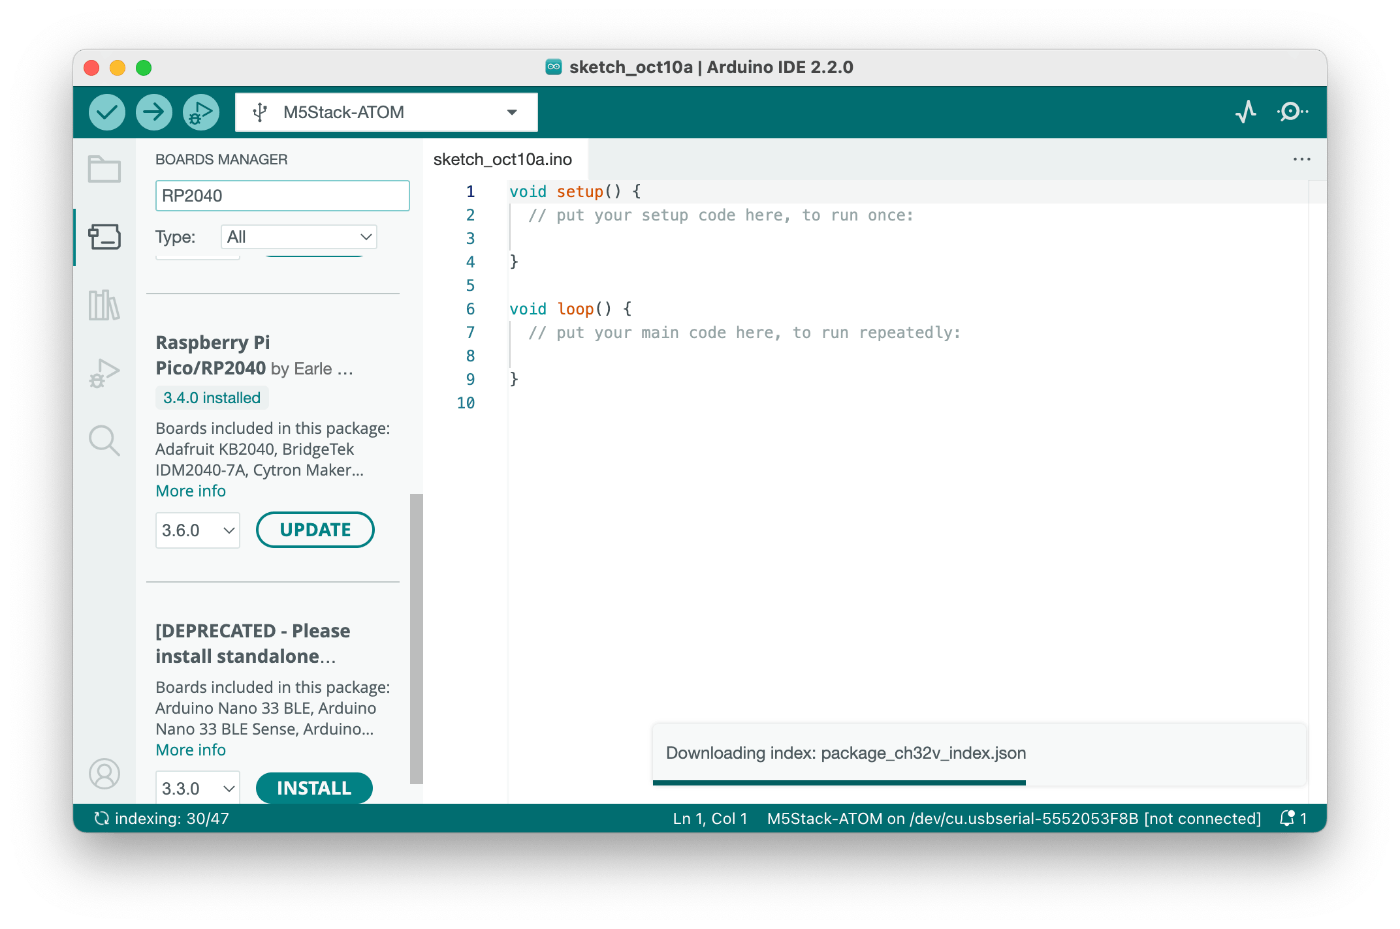Image resolution: width=1400 pixels, height=929 pixels.
Task: Click the index download progress bar
Action: point(839,783)
